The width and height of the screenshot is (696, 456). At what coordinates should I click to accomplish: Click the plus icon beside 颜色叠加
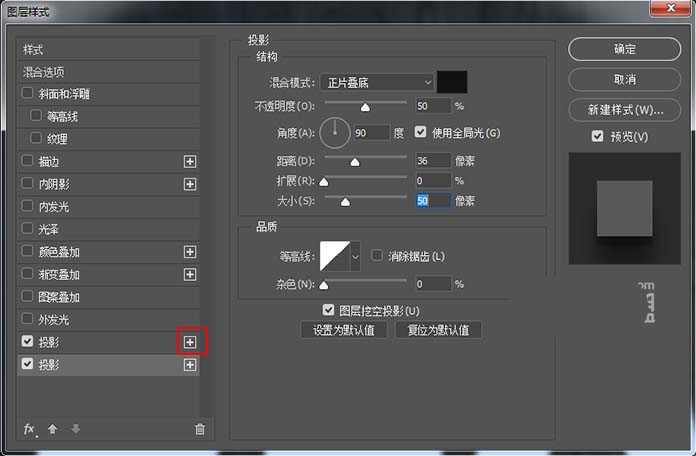pos(190,252)
